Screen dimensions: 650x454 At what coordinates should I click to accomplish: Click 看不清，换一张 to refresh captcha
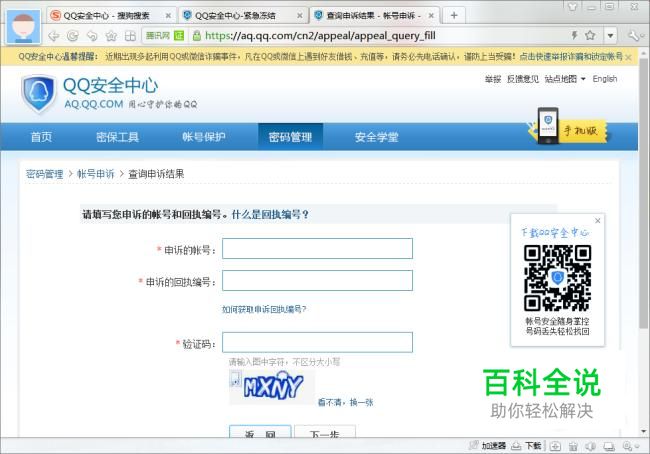click(x=345, y=402)
